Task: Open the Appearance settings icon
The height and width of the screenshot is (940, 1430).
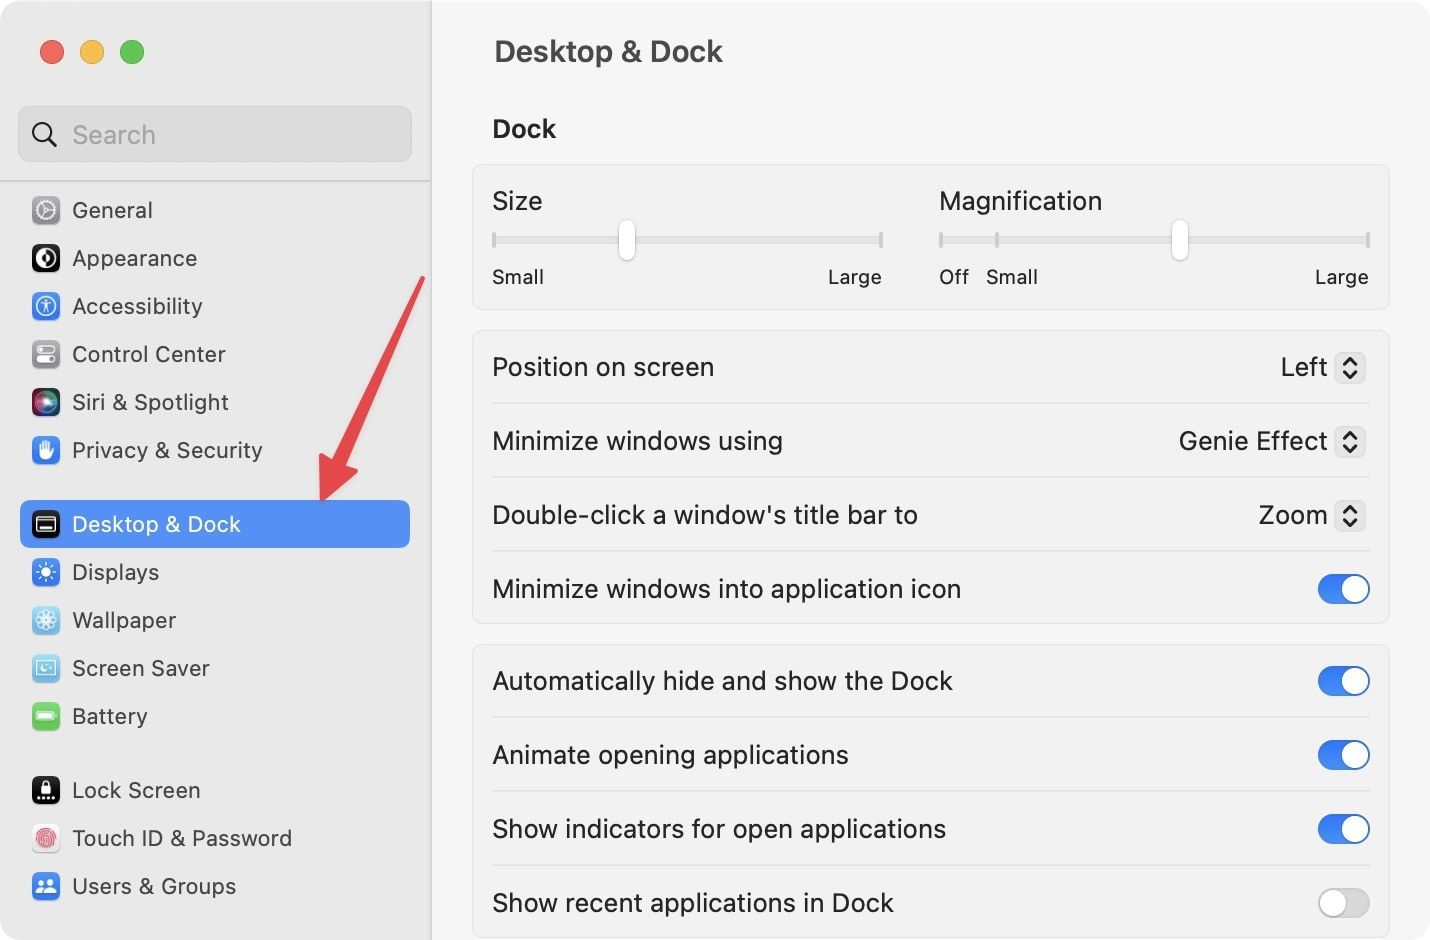Action: (x=46, y=258)
